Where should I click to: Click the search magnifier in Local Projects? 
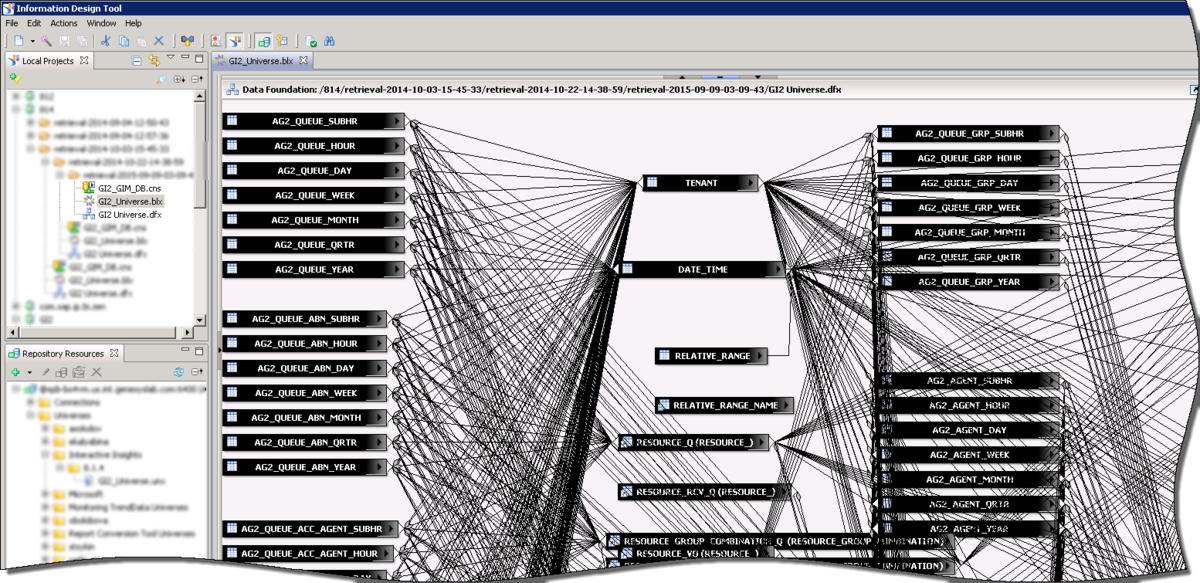(160, 78)
